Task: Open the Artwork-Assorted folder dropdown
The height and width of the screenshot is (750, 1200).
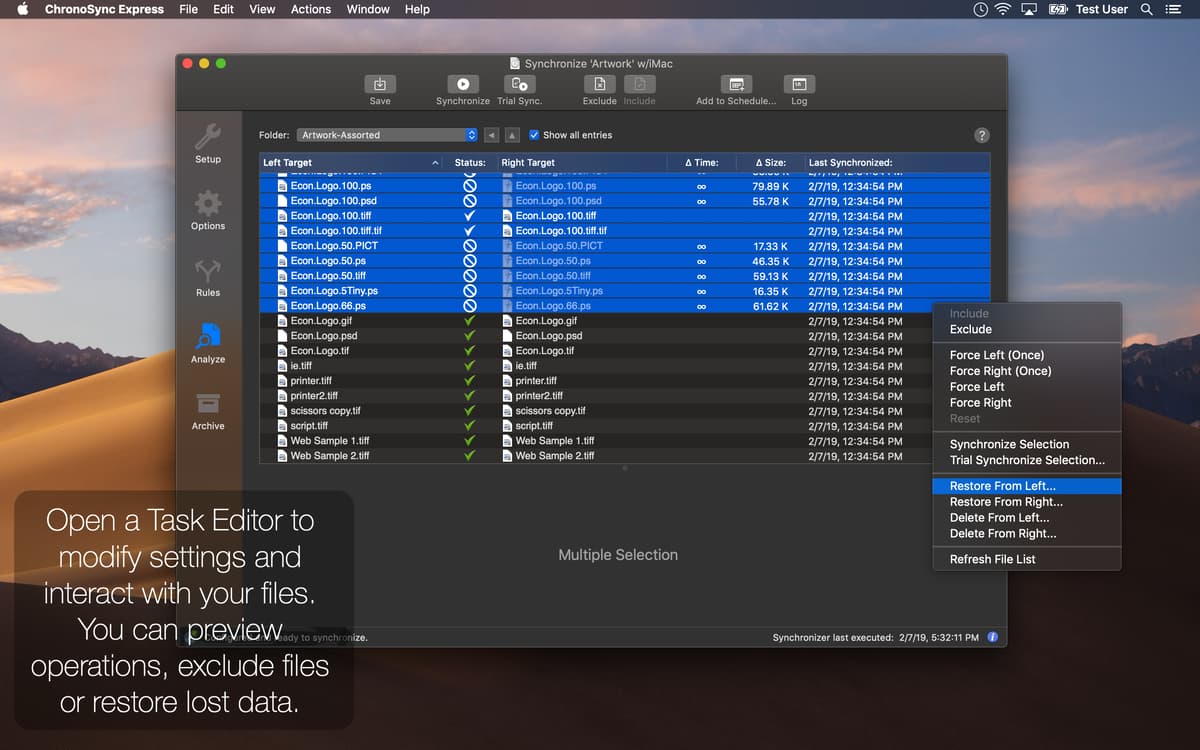Action: 387,134
